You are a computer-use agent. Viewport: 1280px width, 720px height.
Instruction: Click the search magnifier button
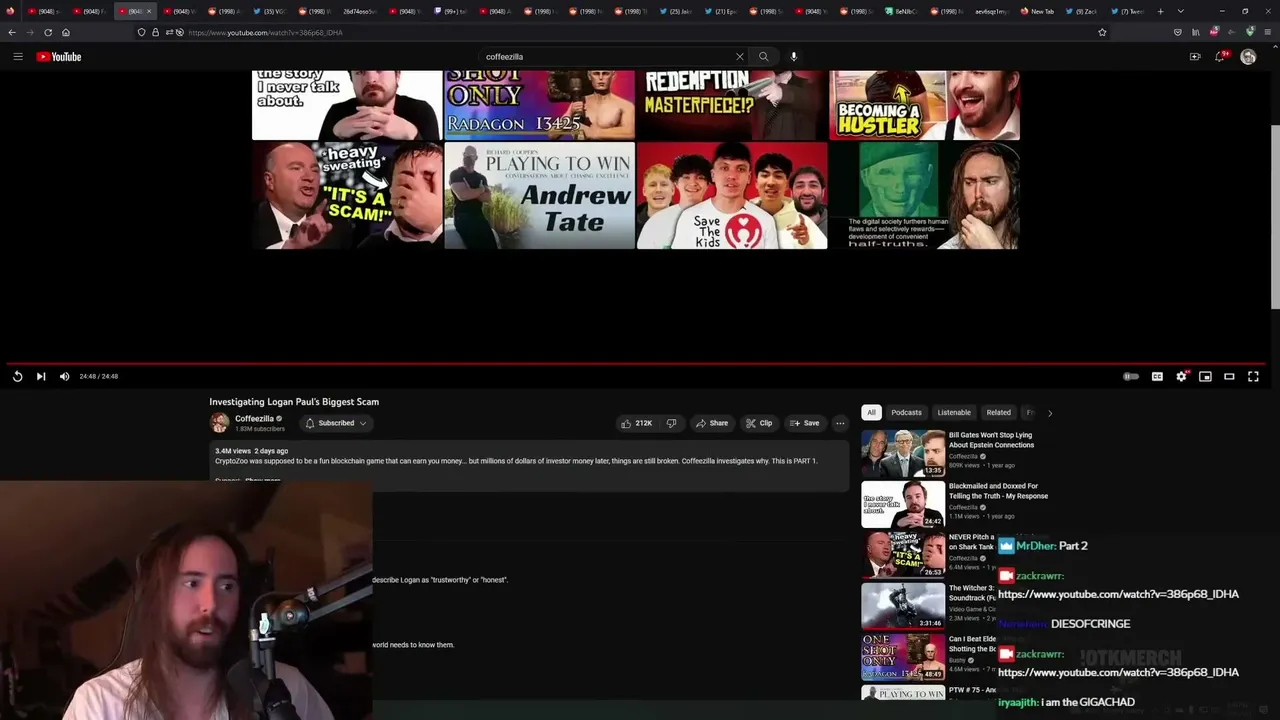pyautogui.click(x=764, y=57)
